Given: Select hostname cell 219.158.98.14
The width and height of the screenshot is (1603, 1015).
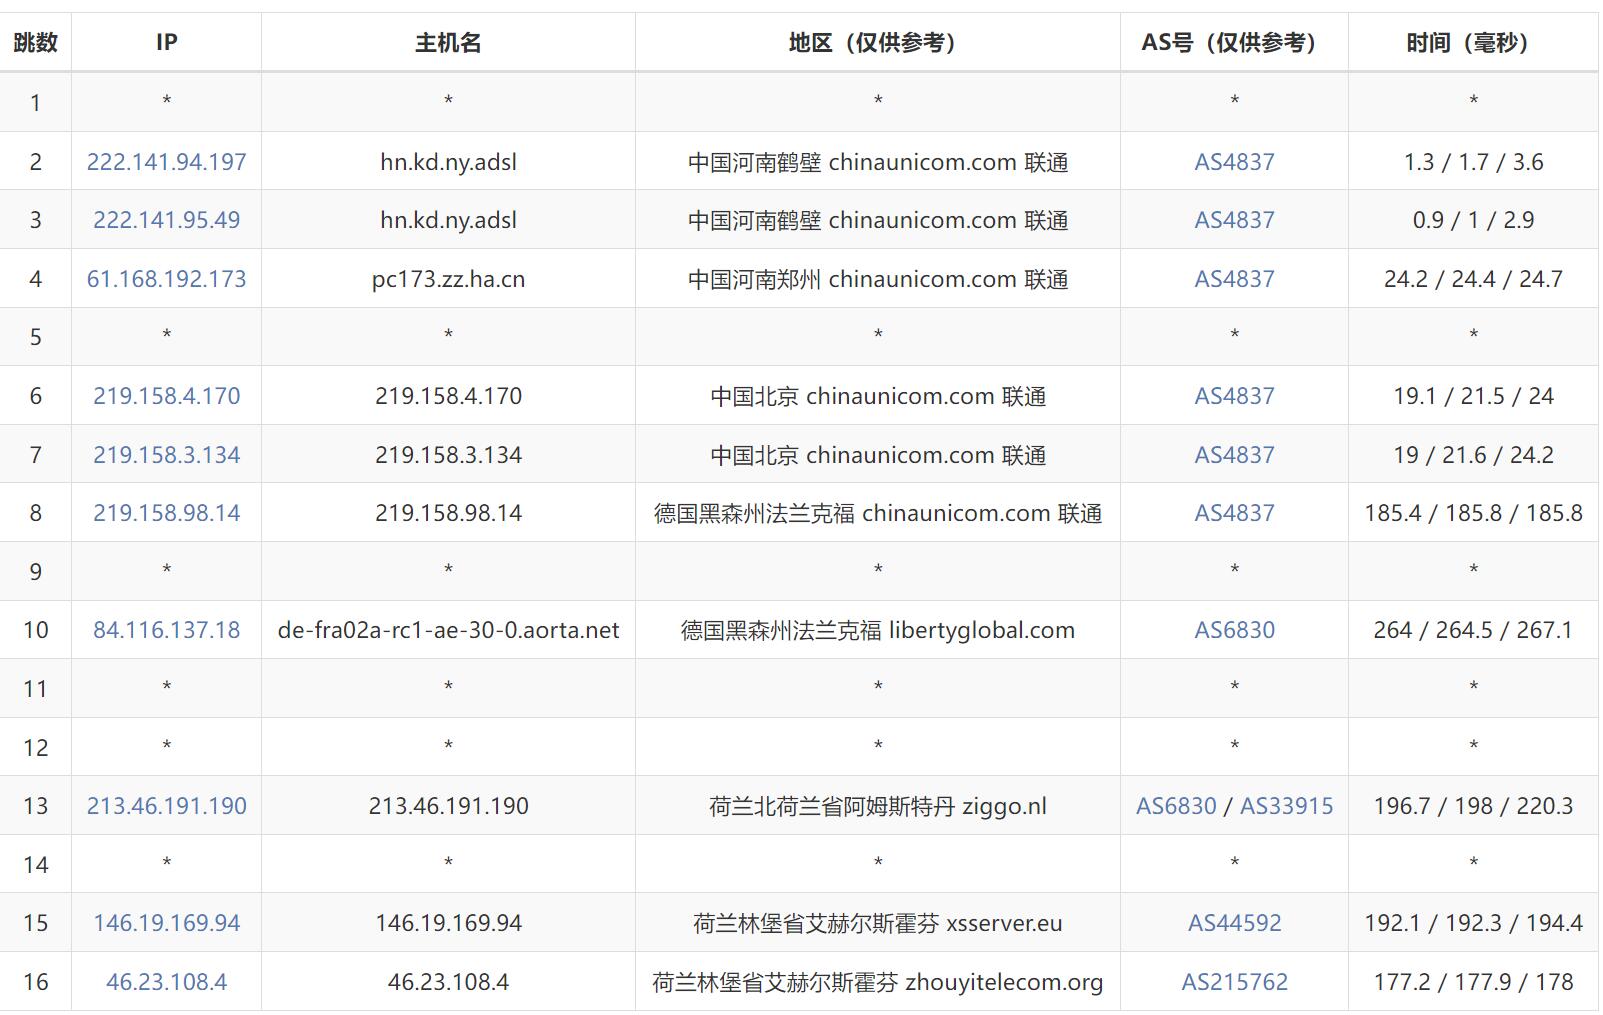Looking at the screenshot, I should 448,513.
